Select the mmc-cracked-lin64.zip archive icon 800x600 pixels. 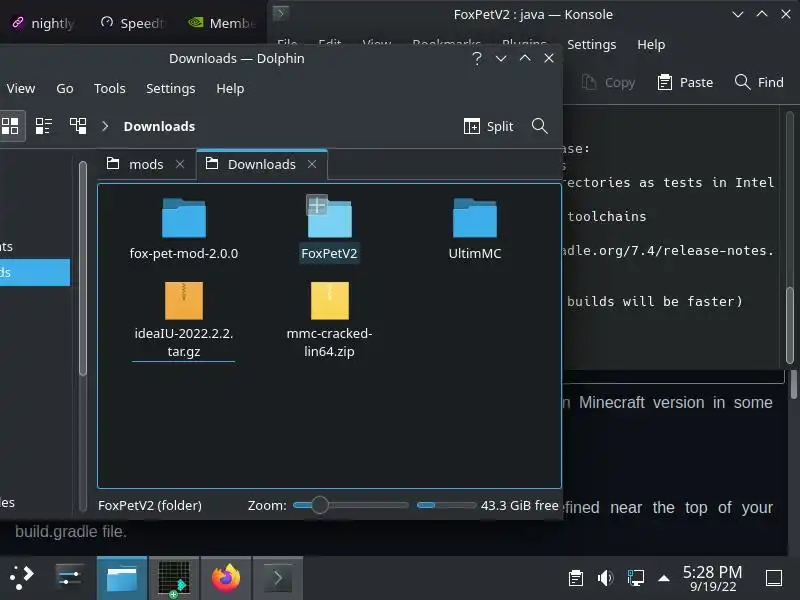coord(330,301)
